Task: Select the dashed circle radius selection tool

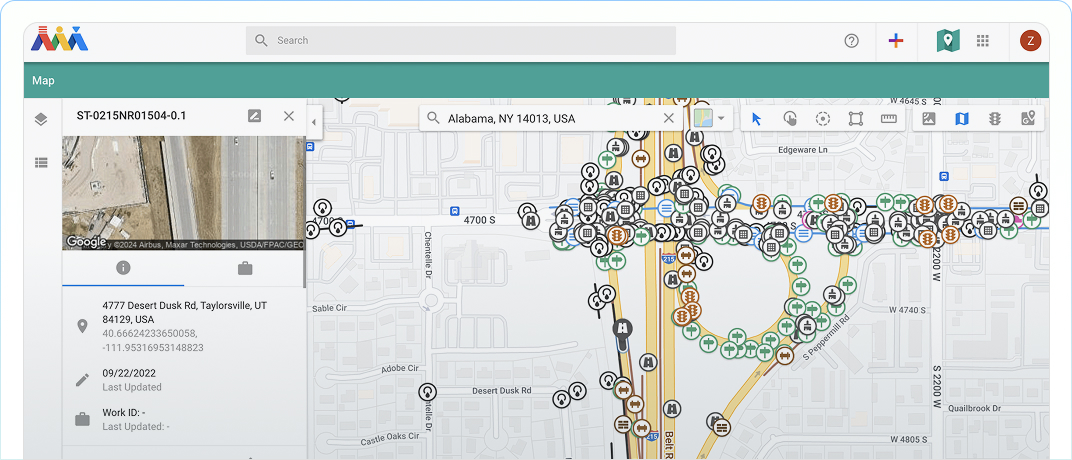Action: click(x=822, y=118)
